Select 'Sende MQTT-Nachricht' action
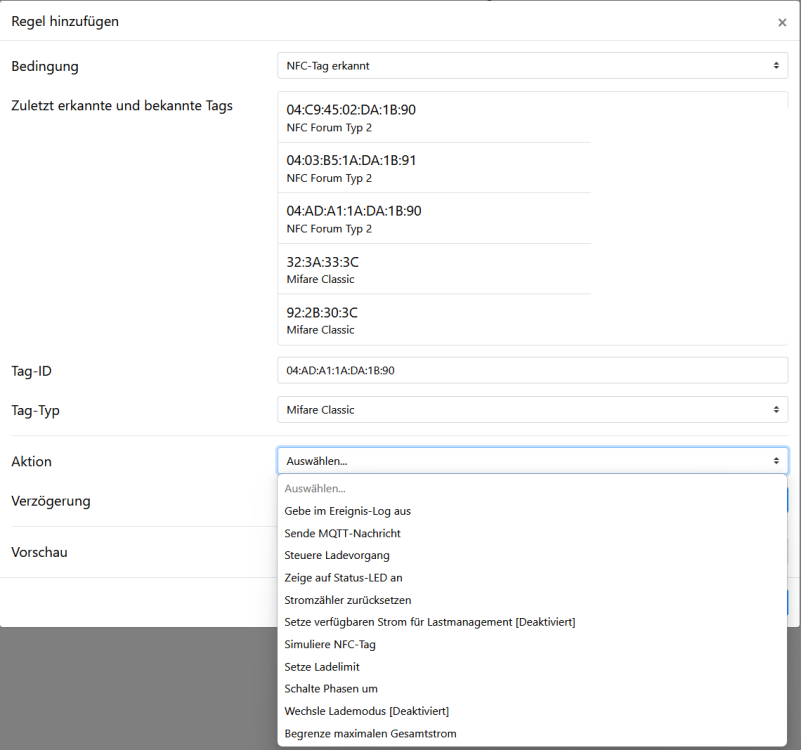This screenshot has height=750, width=801. point(342,533)
